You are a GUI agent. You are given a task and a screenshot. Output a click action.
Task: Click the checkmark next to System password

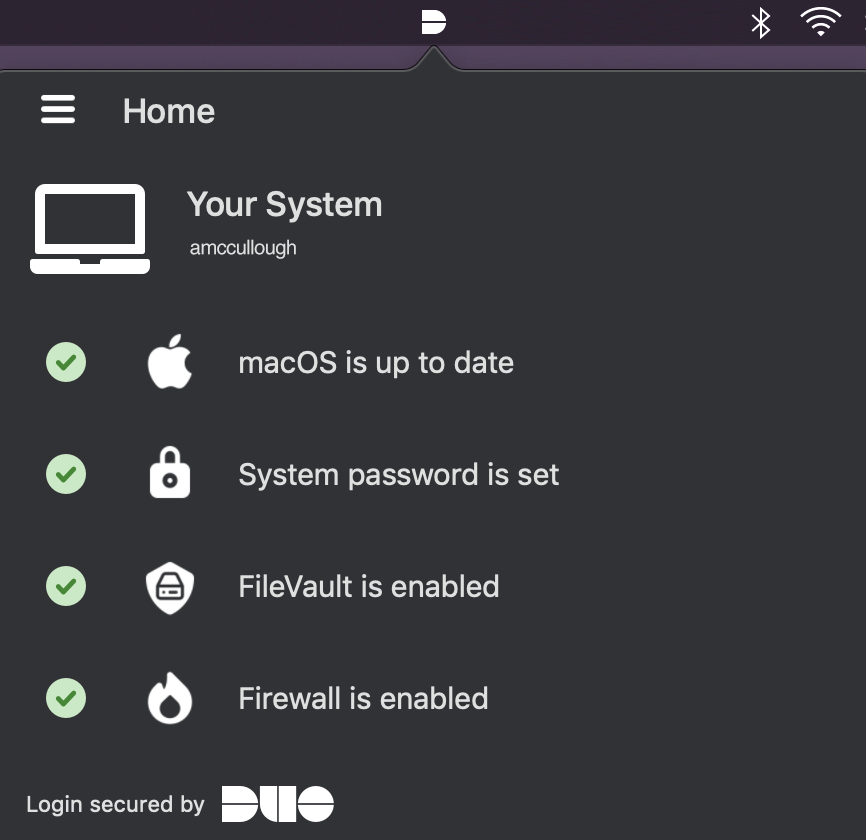66,474
